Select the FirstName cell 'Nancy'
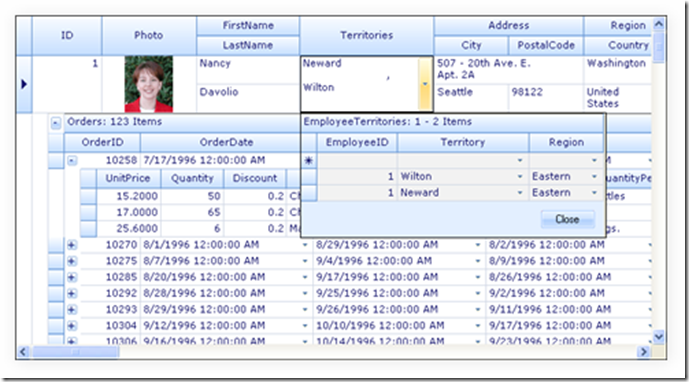Image resolution: width=689 pixels, height=382 pixels. click(248, 69)
